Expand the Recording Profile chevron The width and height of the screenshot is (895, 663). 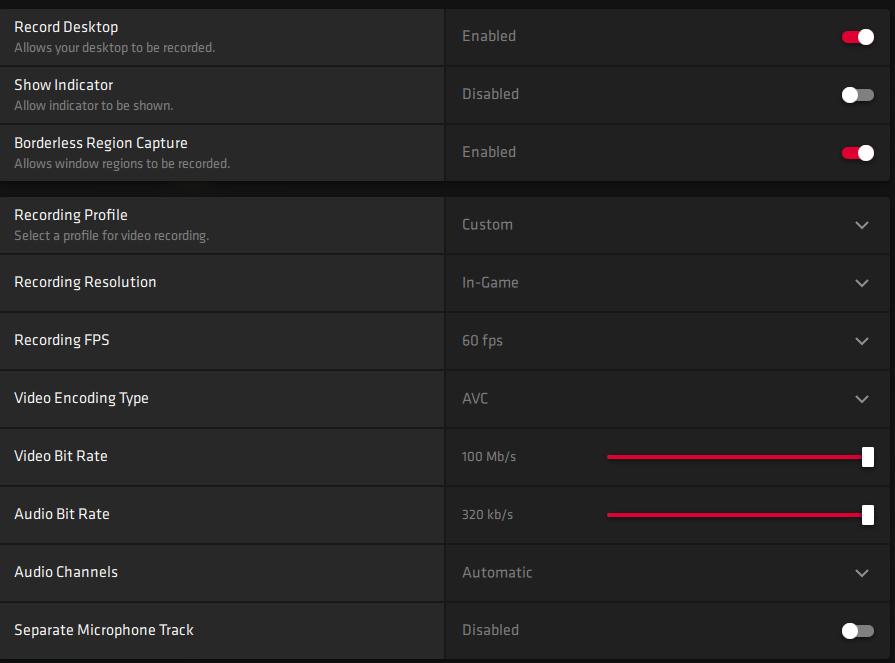pos(862,225)
